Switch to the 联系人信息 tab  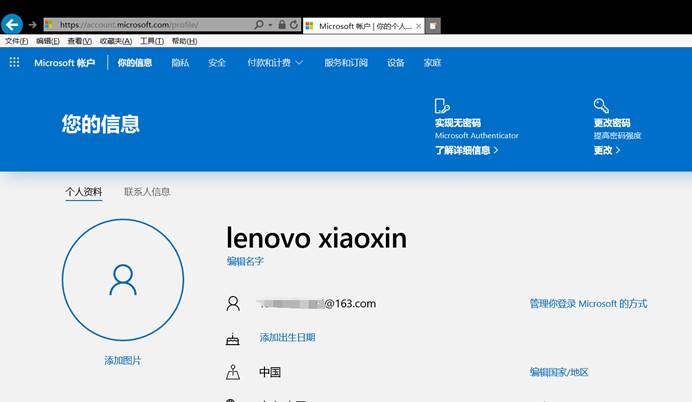(147, 192)
